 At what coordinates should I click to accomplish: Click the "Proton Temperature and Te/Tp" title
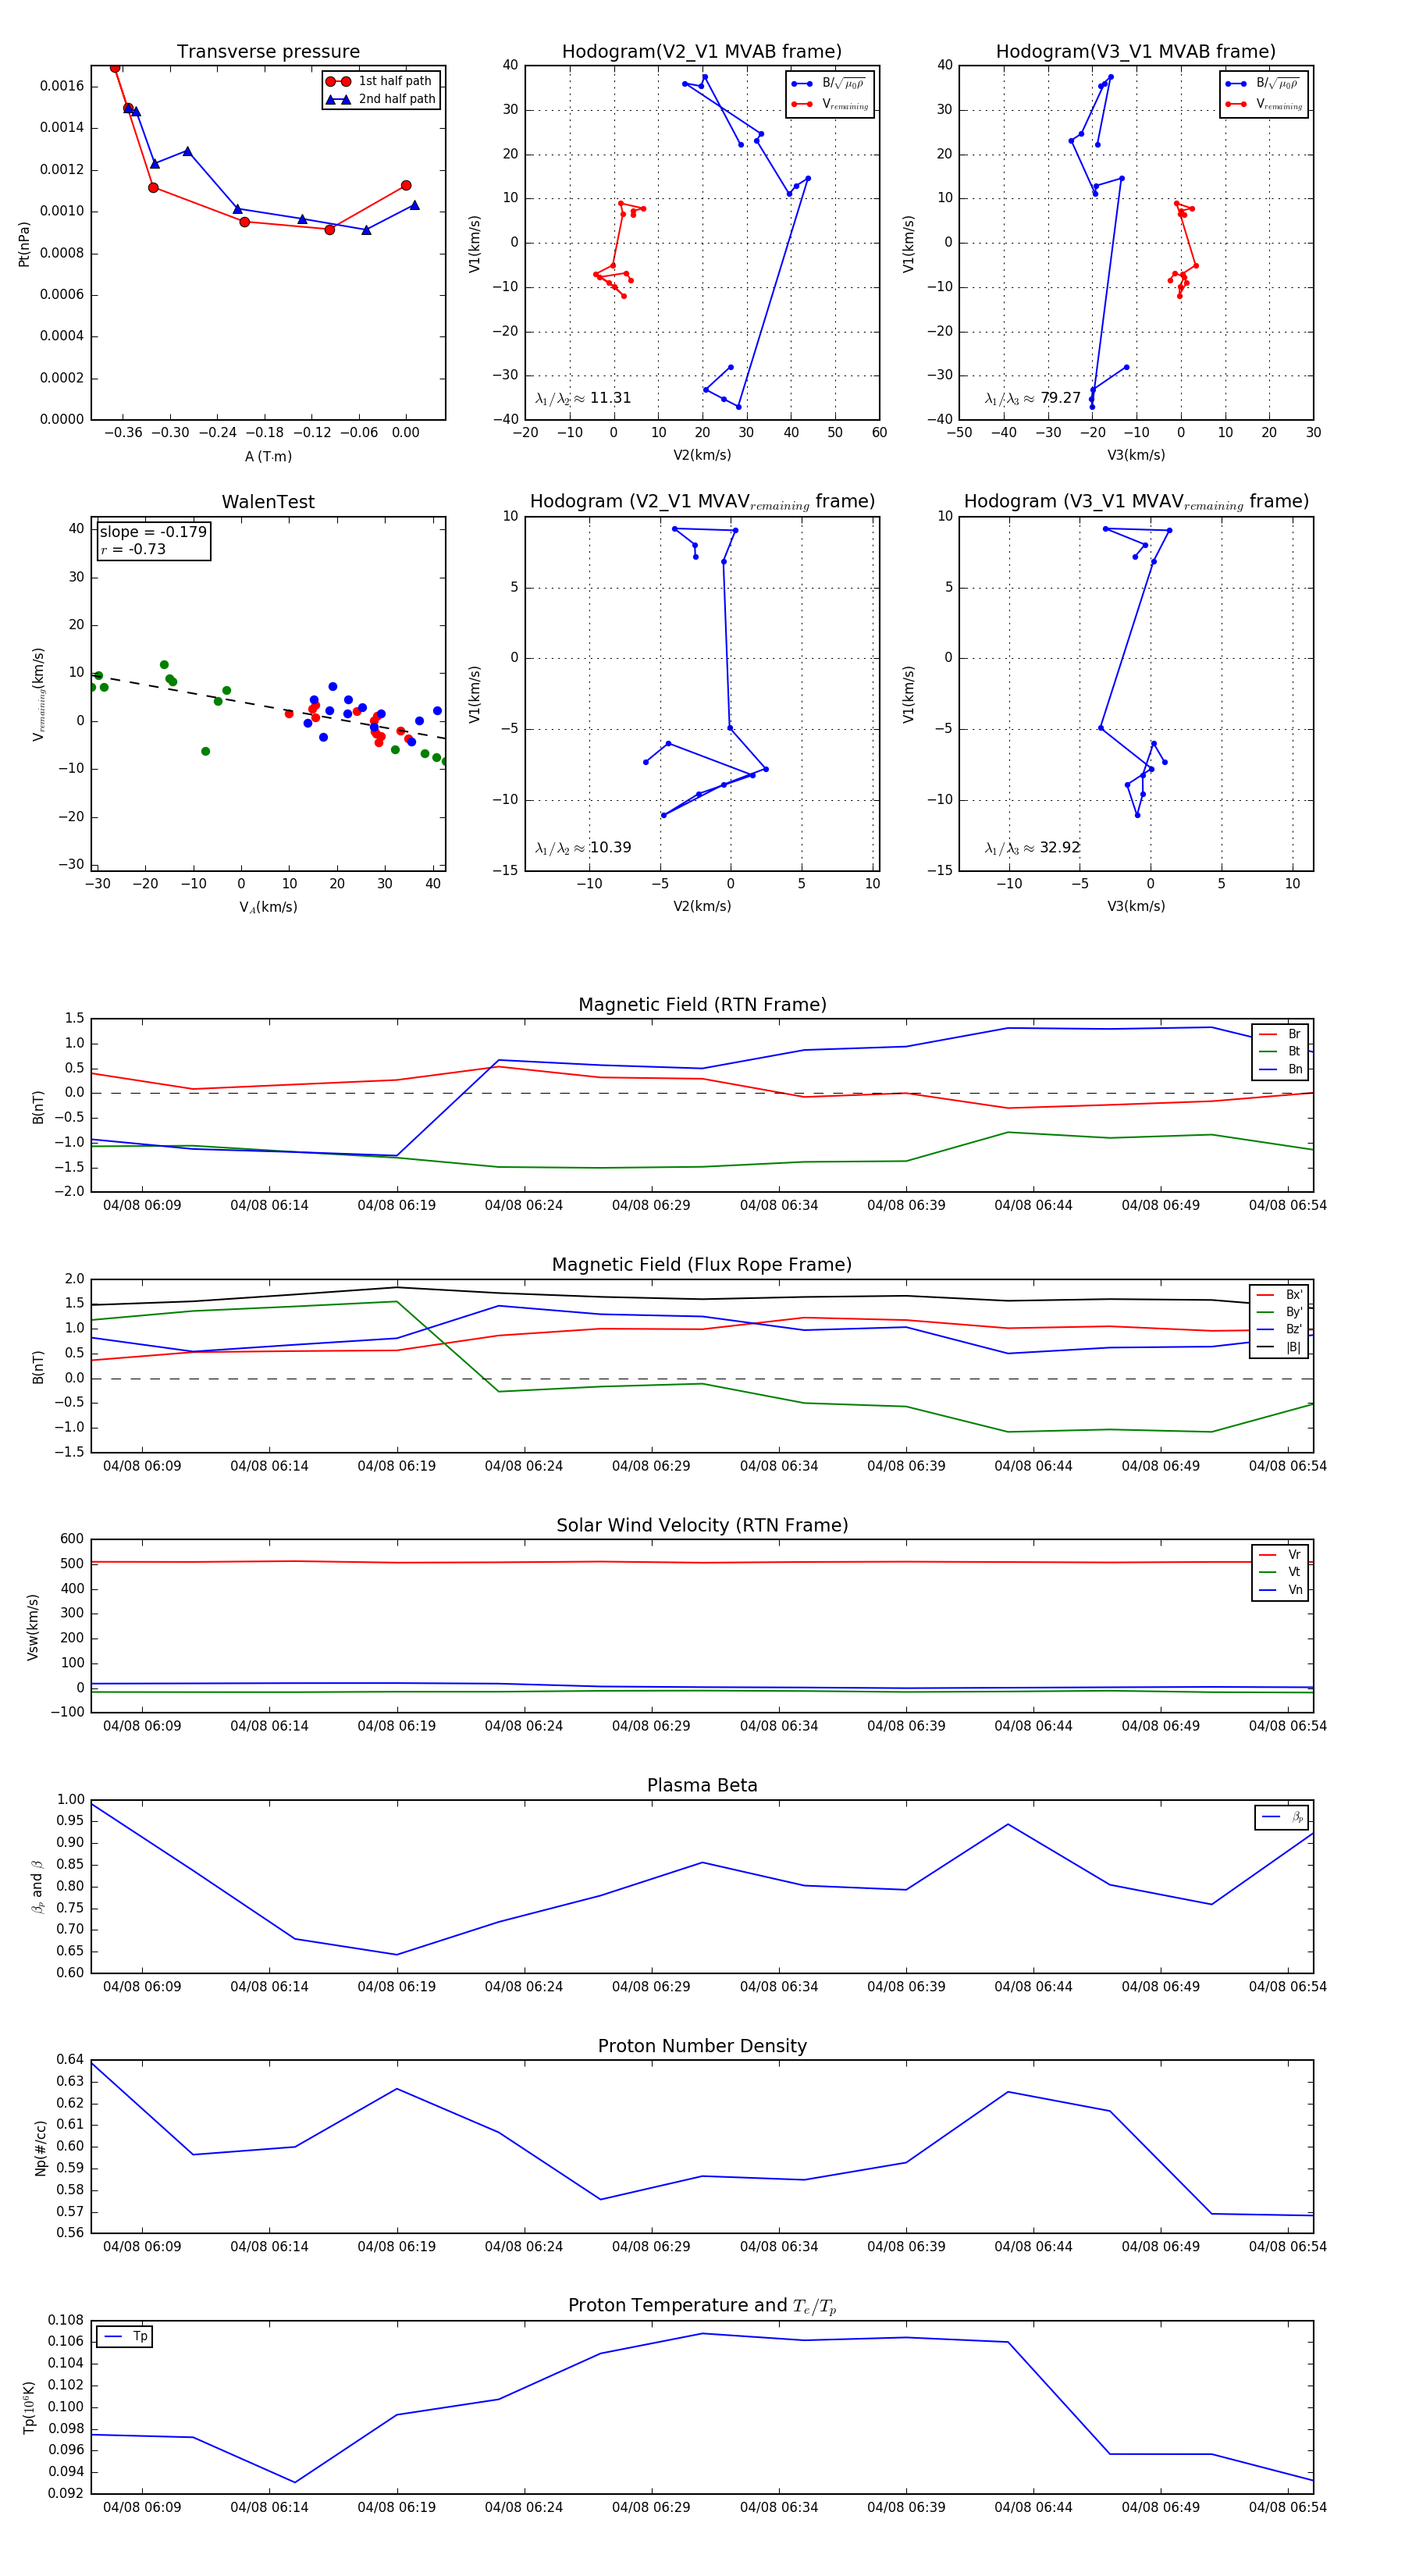(702, 2306)
